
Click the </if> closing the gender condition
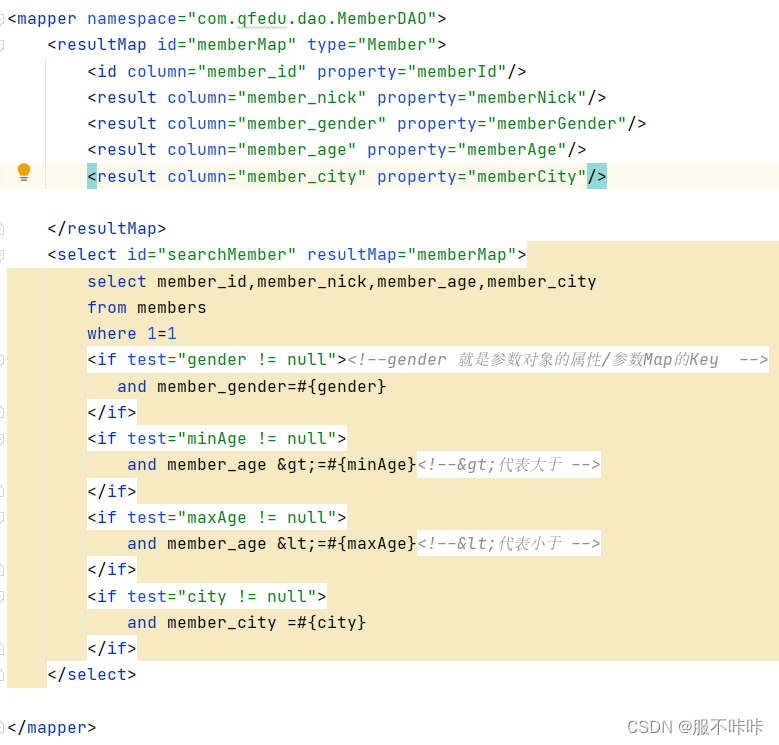point(112,412)
